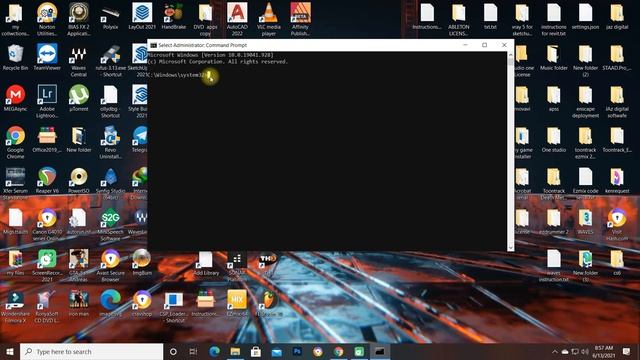Open Ezmix code text file

point(585,183)
